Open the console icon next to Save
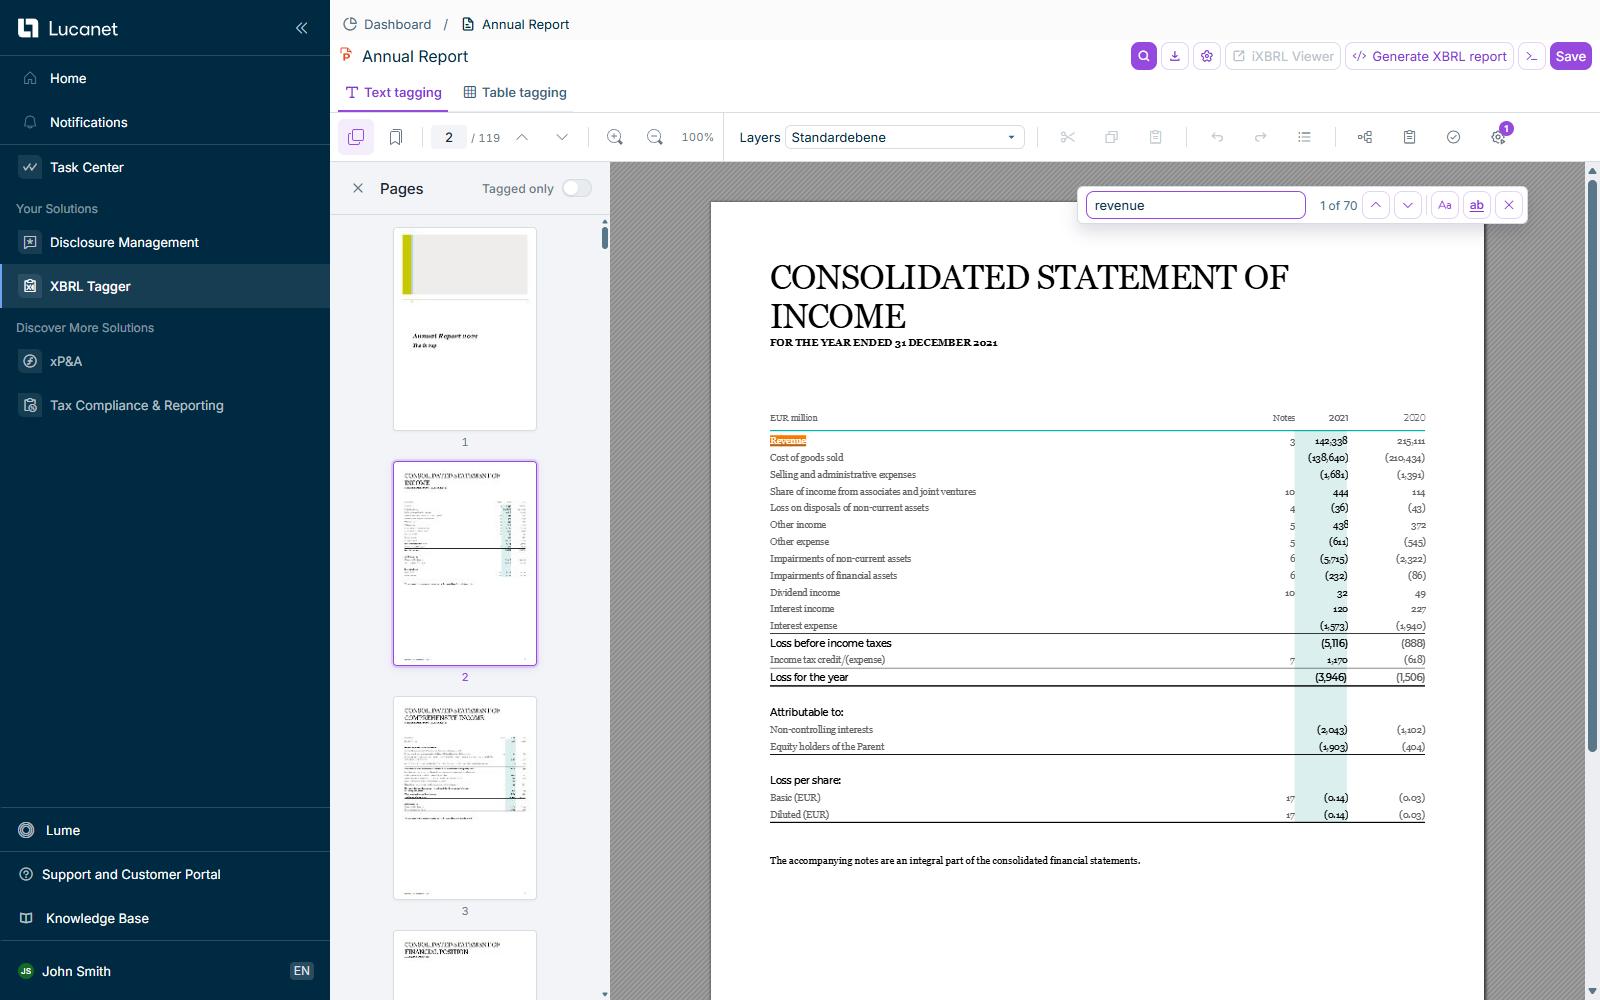Image resolution: width=1600 pixels, height=1000 pixels. click(x=1532, y=56)
